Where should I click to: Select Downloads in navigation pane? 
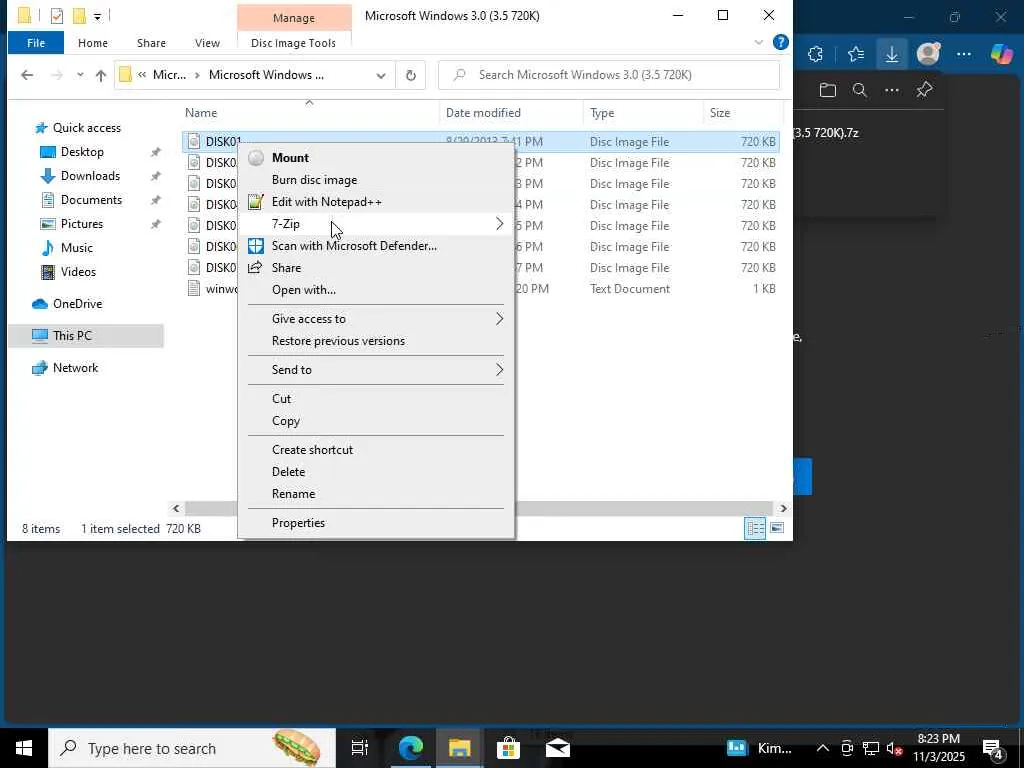(x=90, y=176)
